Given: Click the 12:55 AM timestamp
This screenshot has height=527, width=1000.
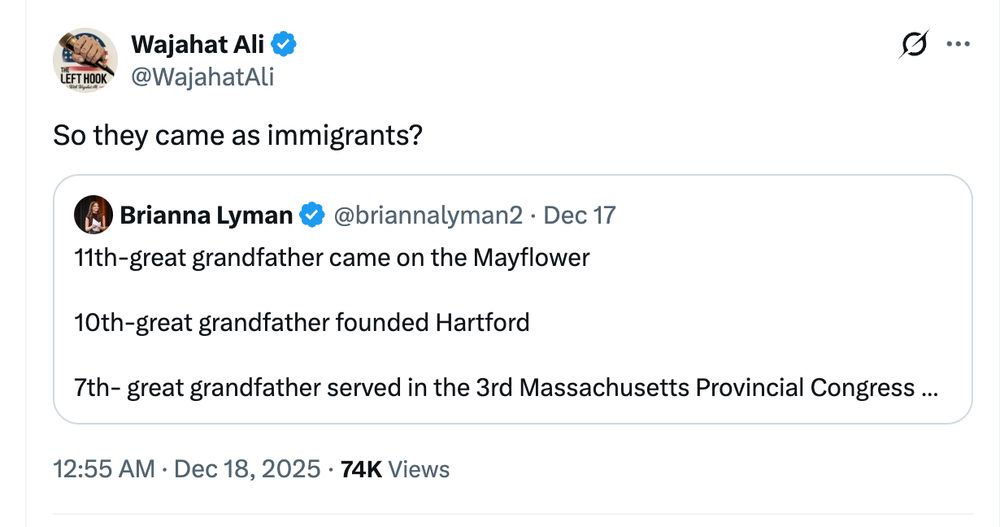Looking at the screenshot, I should coord(103,469).
